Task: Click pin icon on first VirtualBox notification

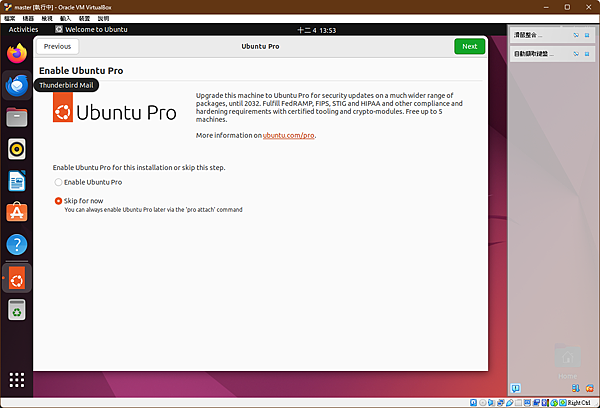Action: click(x=576, y=35)
